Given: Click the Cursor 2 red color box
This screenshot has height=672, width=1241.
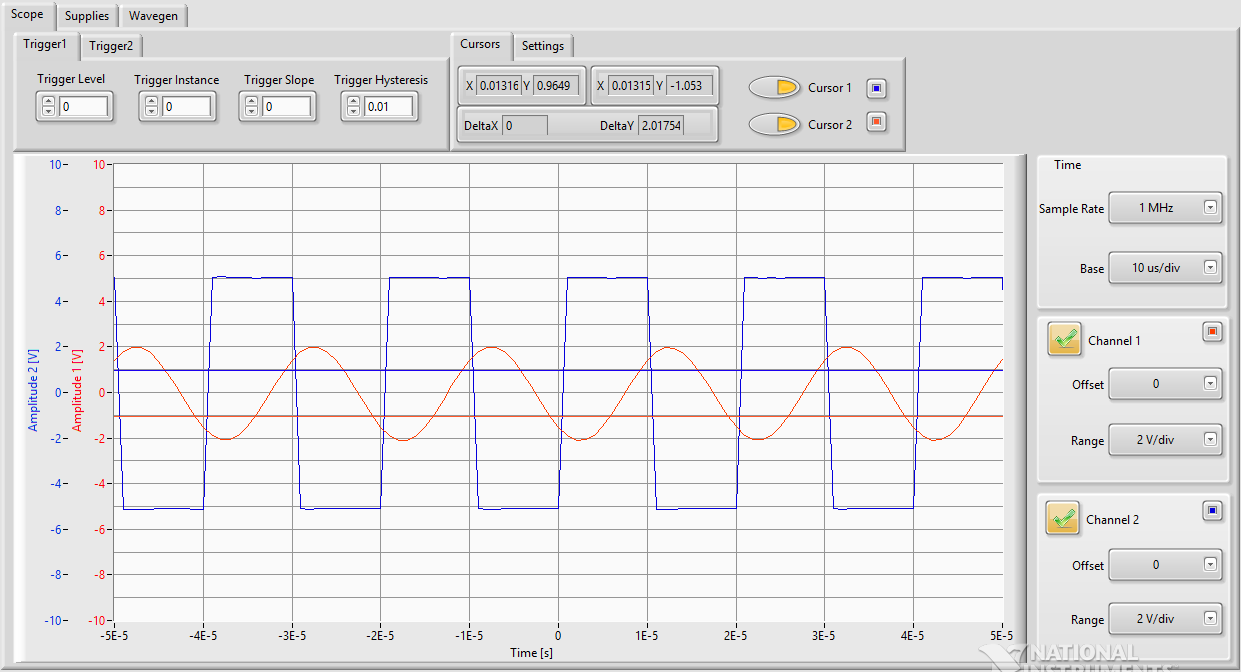Looking at the screenshot, I should (876, 123).
